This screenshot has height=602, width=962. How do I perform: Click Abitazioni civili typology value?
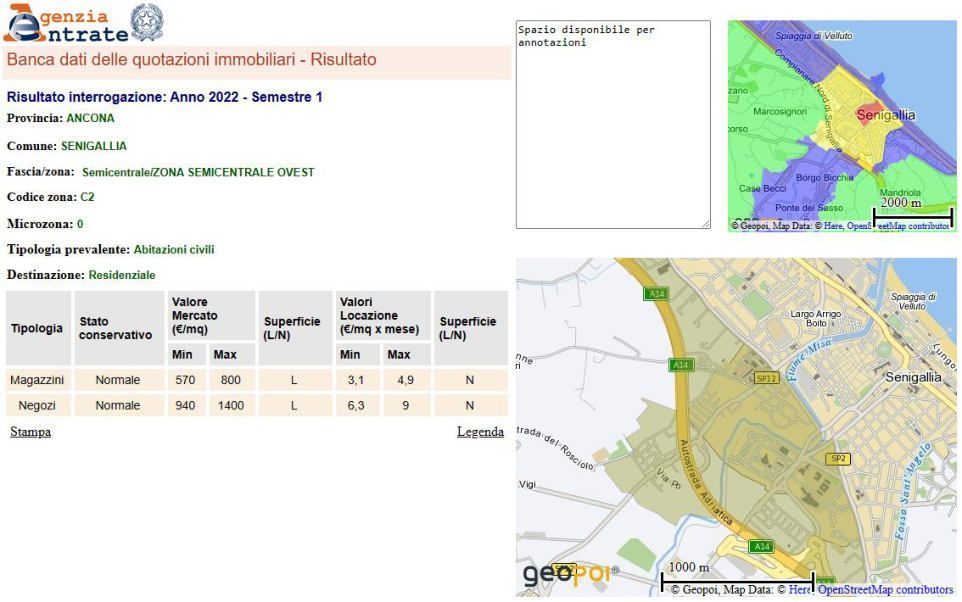[174, 250]
